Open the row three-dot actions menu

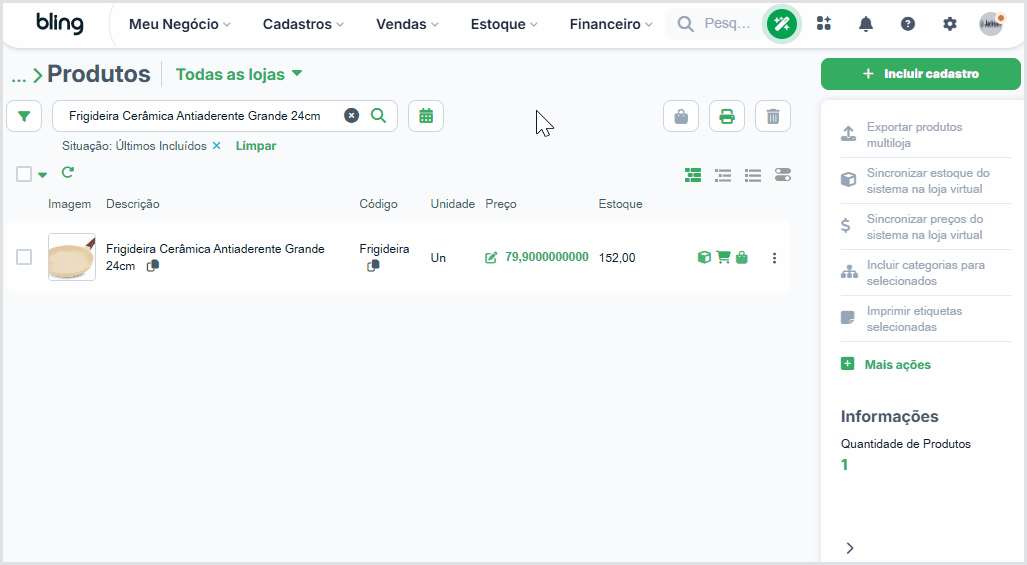(774, 258)
